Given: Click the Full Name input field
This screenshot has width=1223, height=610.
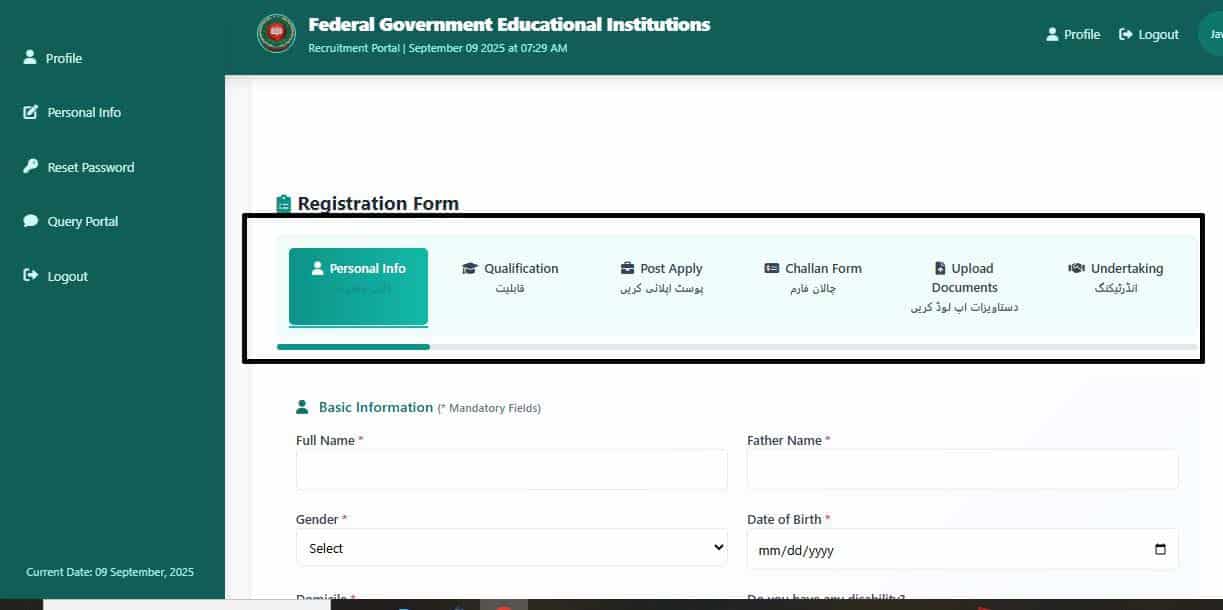Looking at the screenshot, I should (x=511, y=469).
